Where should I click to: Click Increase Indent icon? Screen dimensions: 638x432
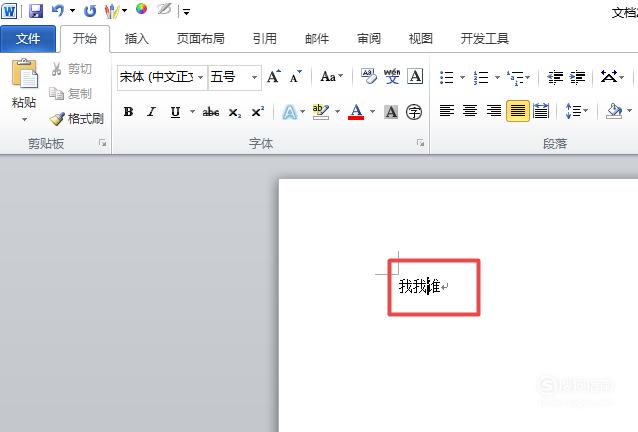577,77
